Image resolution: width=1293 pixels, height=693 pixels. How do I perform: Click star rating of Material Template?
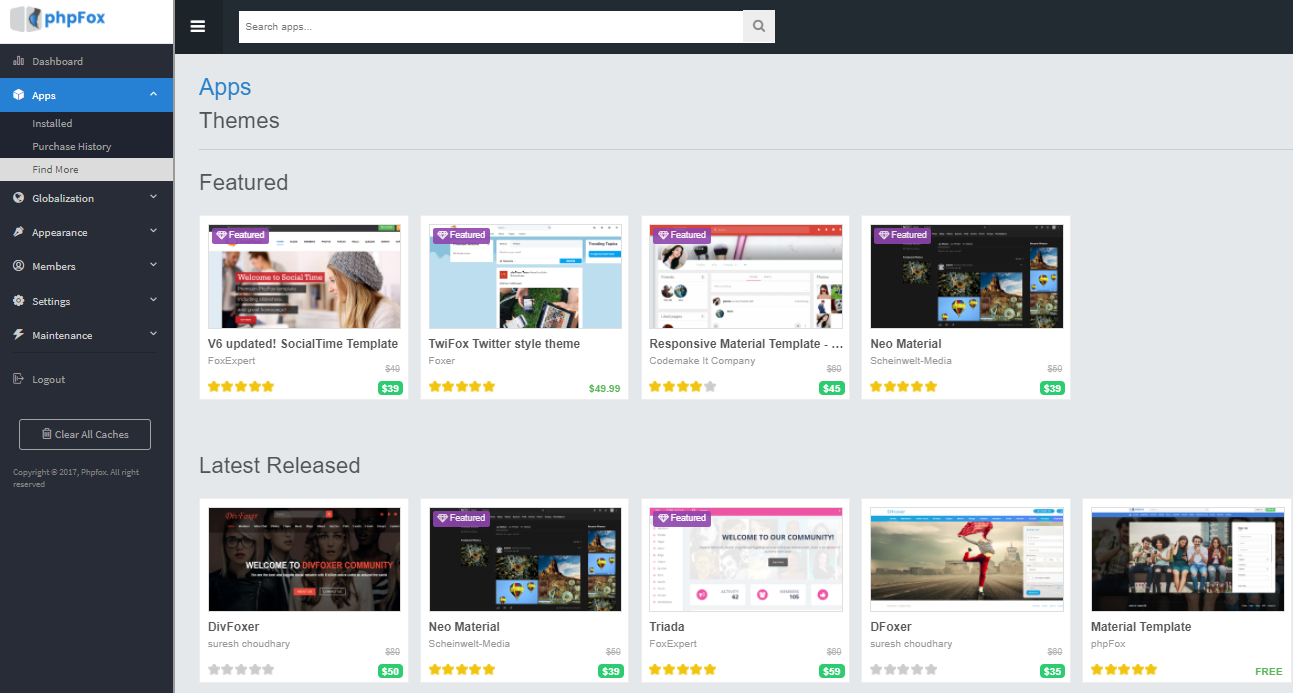tap(1124, 670)
